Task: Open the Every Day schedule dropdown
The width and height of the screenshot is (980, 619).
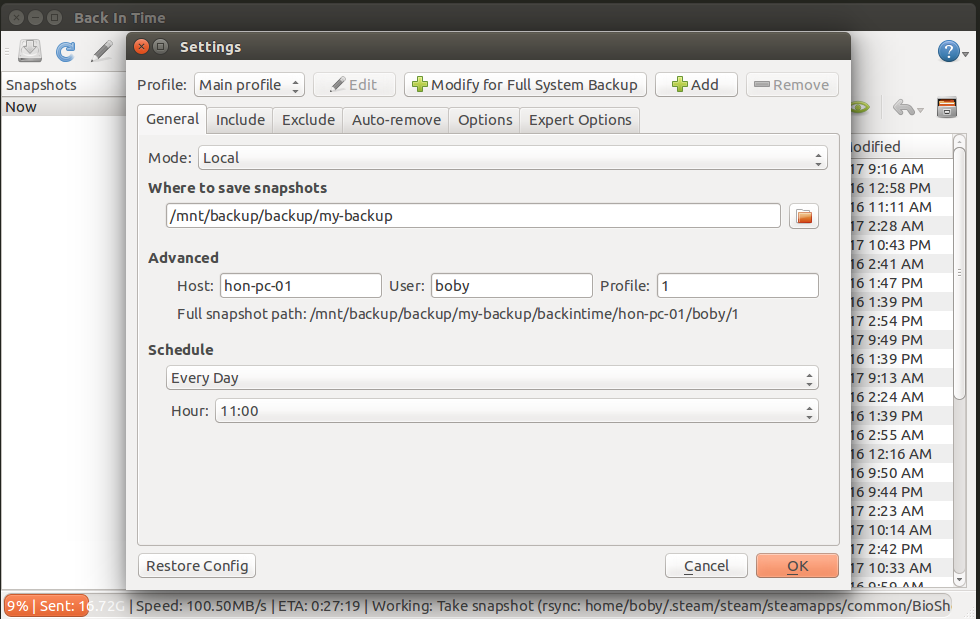Action: point(492,378)
